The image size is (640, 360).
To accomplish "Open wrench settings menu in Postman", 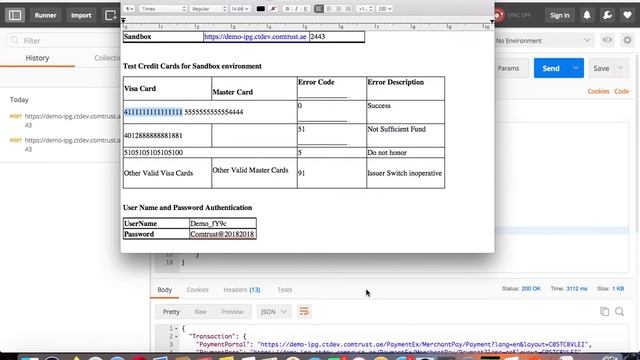I will click(607, 16).
